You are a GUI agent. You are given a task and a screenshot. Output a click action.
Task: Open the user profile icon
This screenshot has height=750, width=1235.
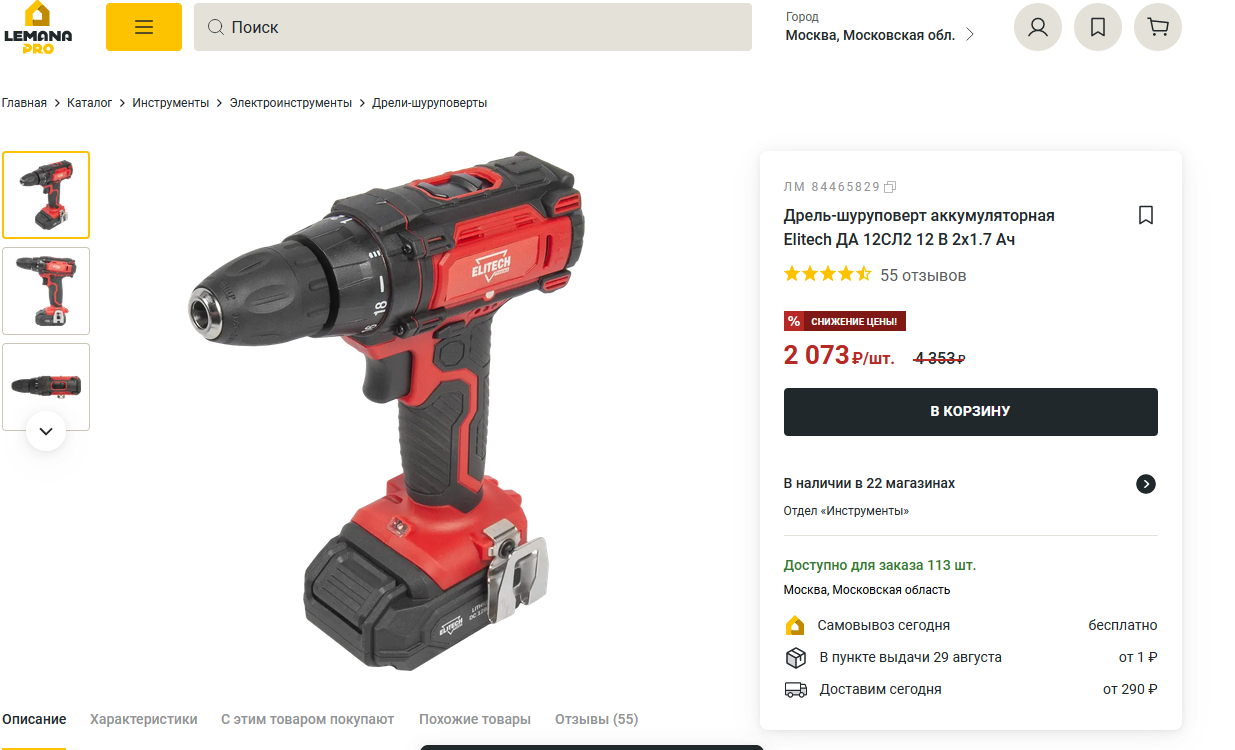pos(1038,27)
